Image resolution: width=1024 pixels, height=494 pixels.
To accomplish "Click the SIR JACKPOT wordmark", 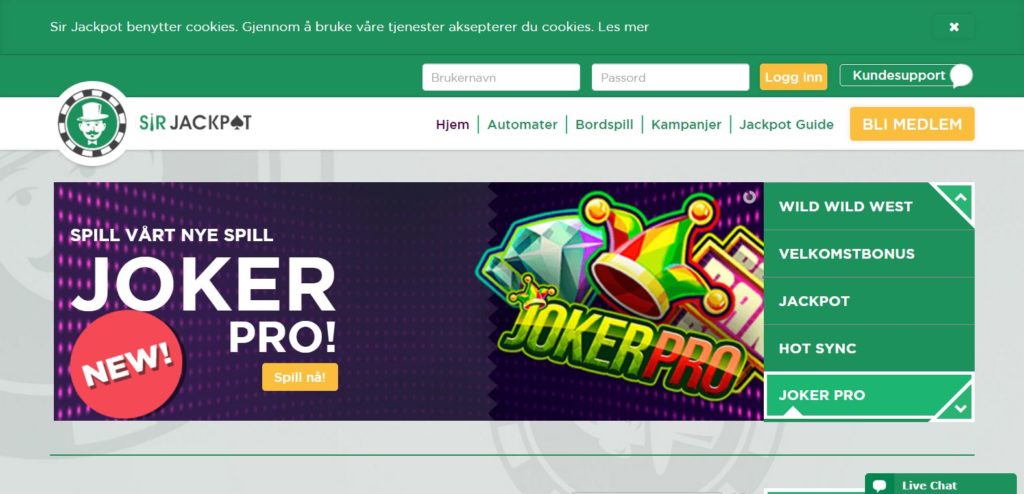I will [x=195, y=123].
